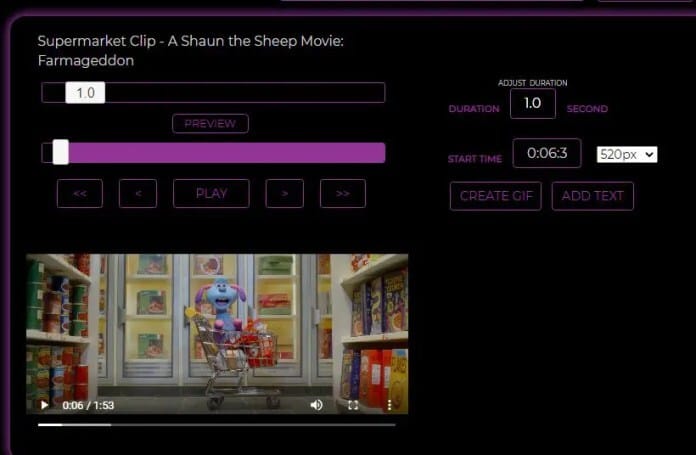
Task: Click the start time input showing 0:06:3
Action: tap(547, 153)
